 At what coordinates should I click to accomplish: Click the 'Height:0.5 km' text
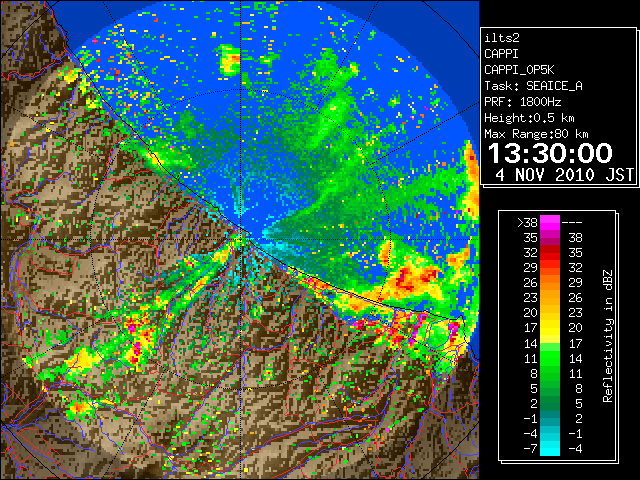(x=529, y=118)
